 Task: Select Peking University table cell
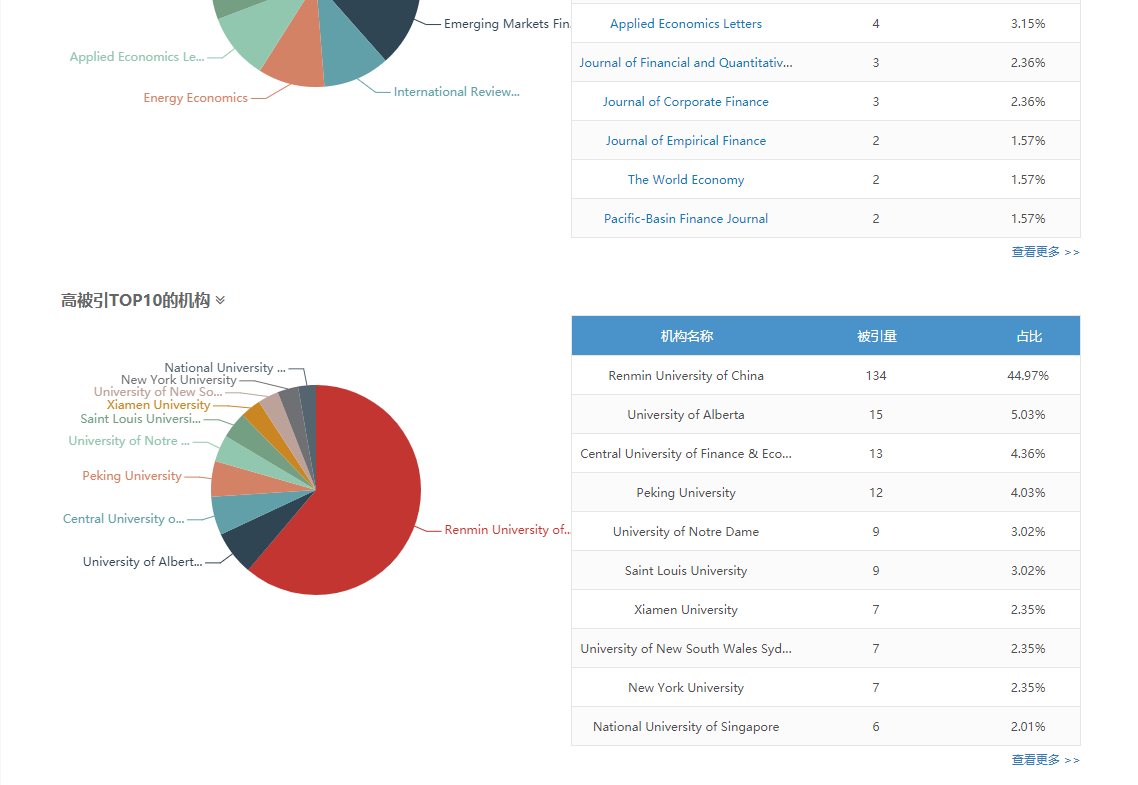[686, 493]
